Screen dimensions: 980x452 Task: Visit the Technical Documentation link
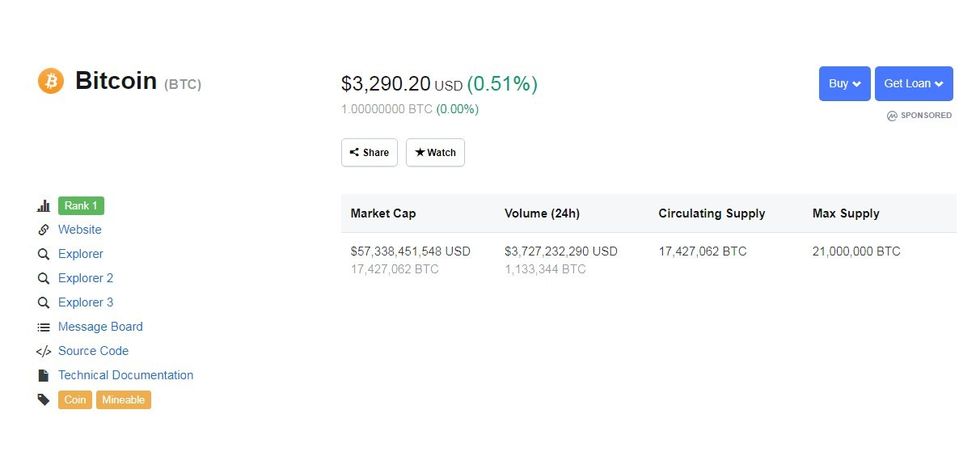coord(126,375)
